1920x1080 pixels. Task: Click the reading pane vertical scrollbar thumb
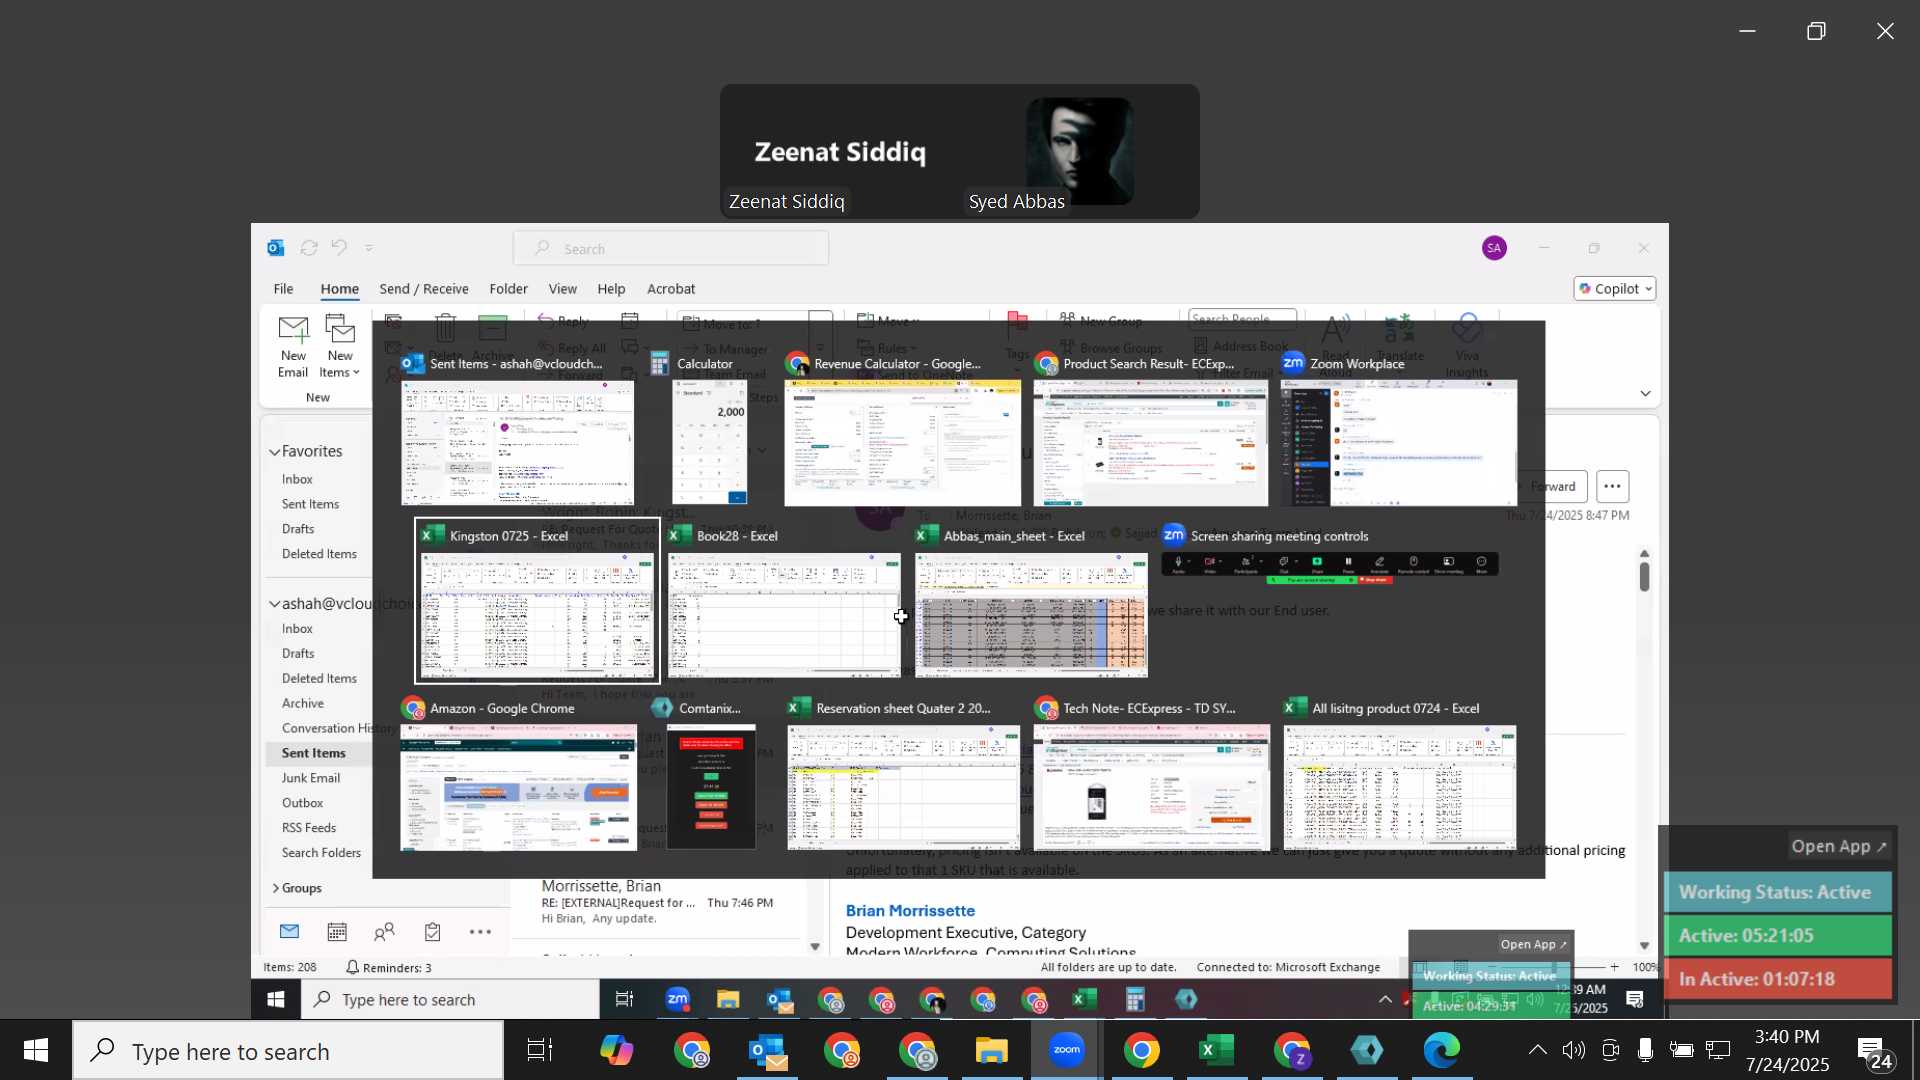click(1644, 576)
